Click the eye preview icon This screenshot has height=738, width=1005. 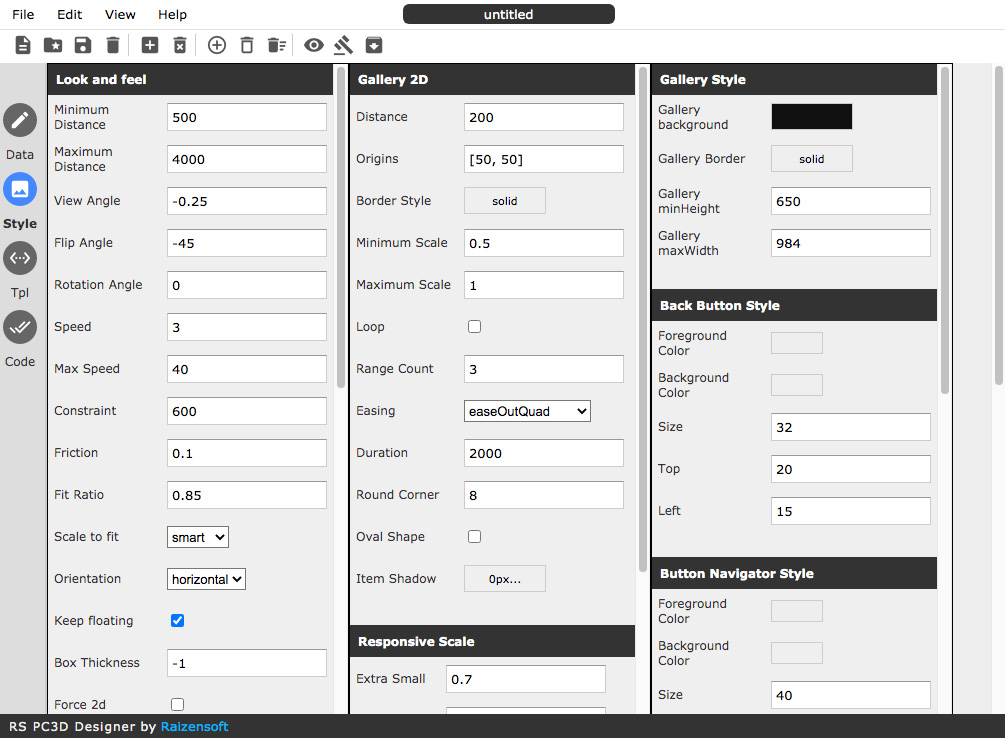point(314,45)
